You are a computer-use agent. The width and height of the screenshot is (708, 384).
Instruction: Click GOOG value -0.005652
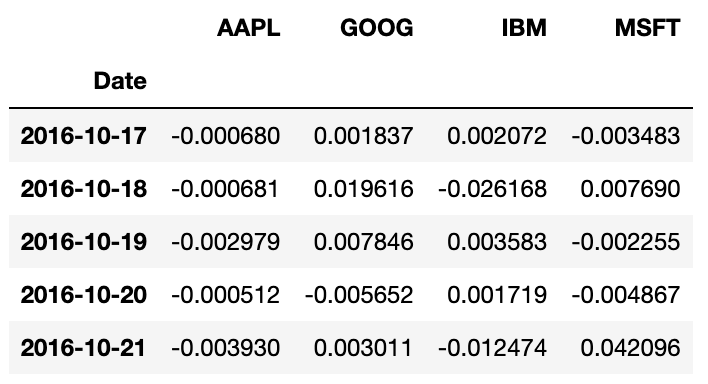[x=359, y=295]
